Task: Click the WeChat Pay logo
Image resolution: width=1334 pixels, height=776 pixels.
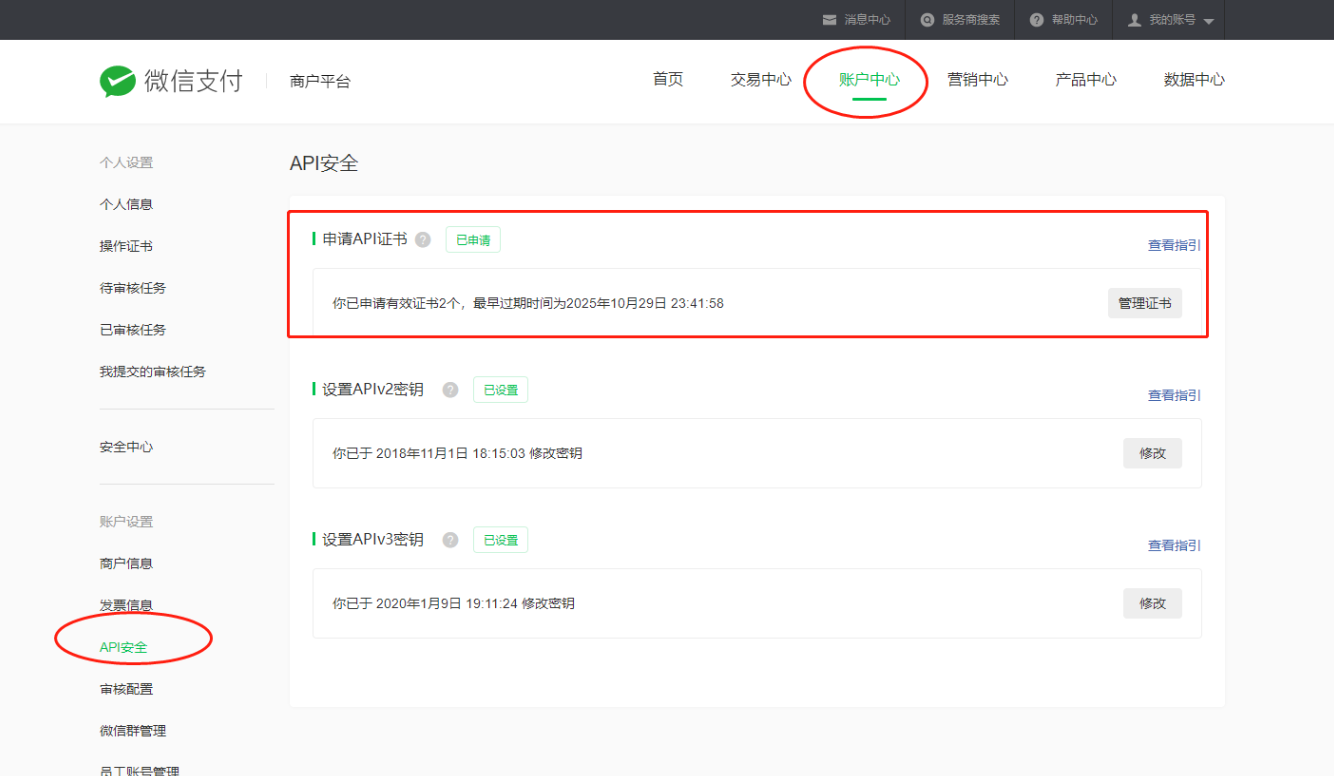Action: (x=118, y=81)
